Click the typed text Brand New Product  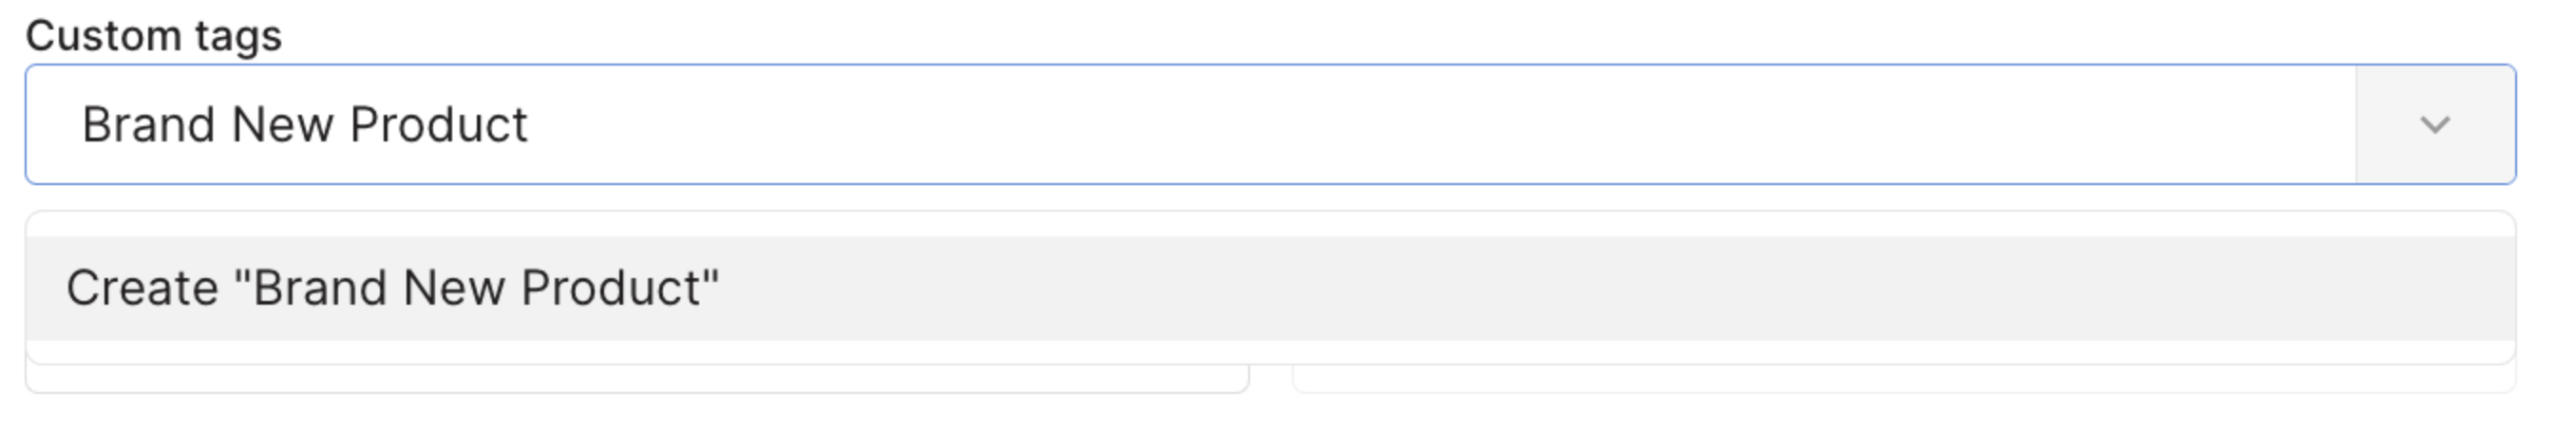(x=304, y=125)
